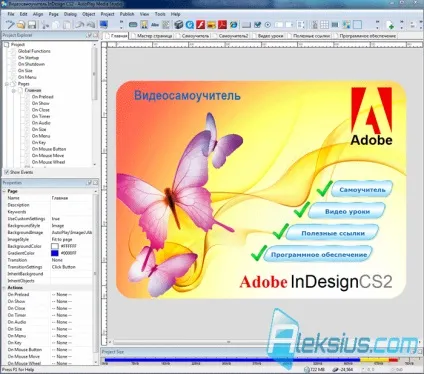Insert a QuickTime object

pos(190,25)
